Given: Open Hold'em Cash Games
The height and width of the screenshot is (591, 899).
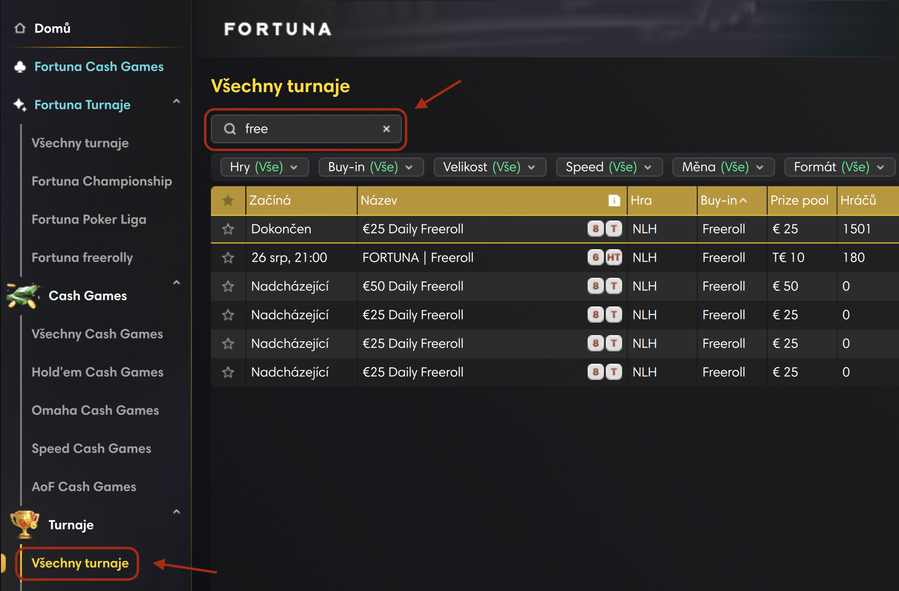Looking at the screenshot, I should 97,372.
